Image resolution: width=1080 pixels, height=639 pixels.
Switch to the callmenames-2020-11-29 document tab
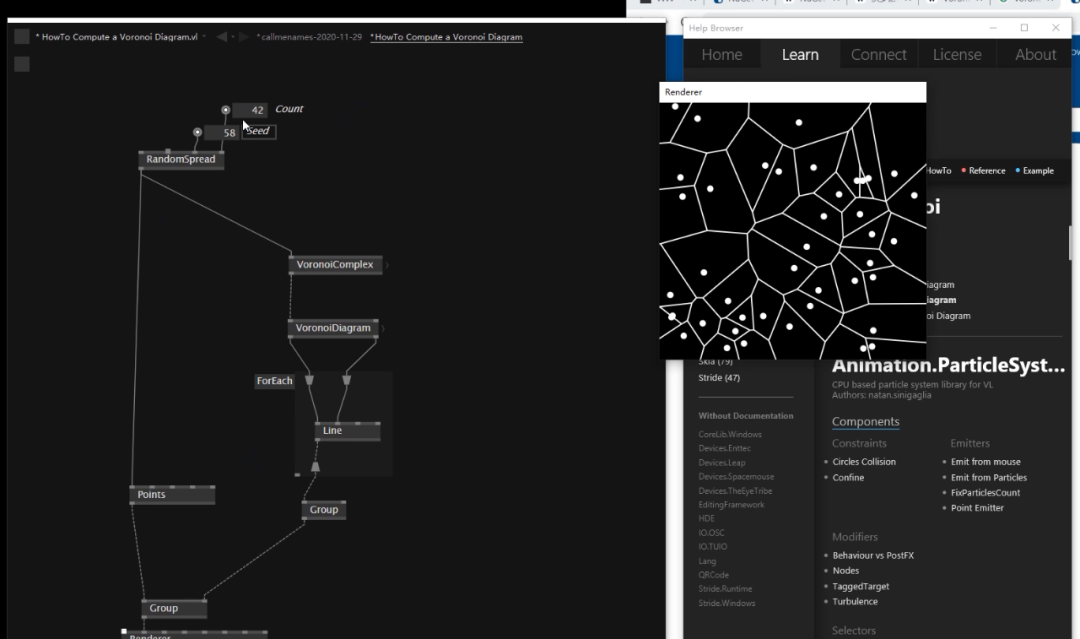pos(309,37)
